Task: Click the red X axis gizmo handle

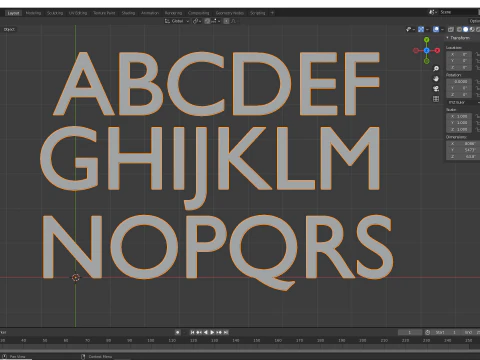Action: pyautogui.click(x=437, y=51)
